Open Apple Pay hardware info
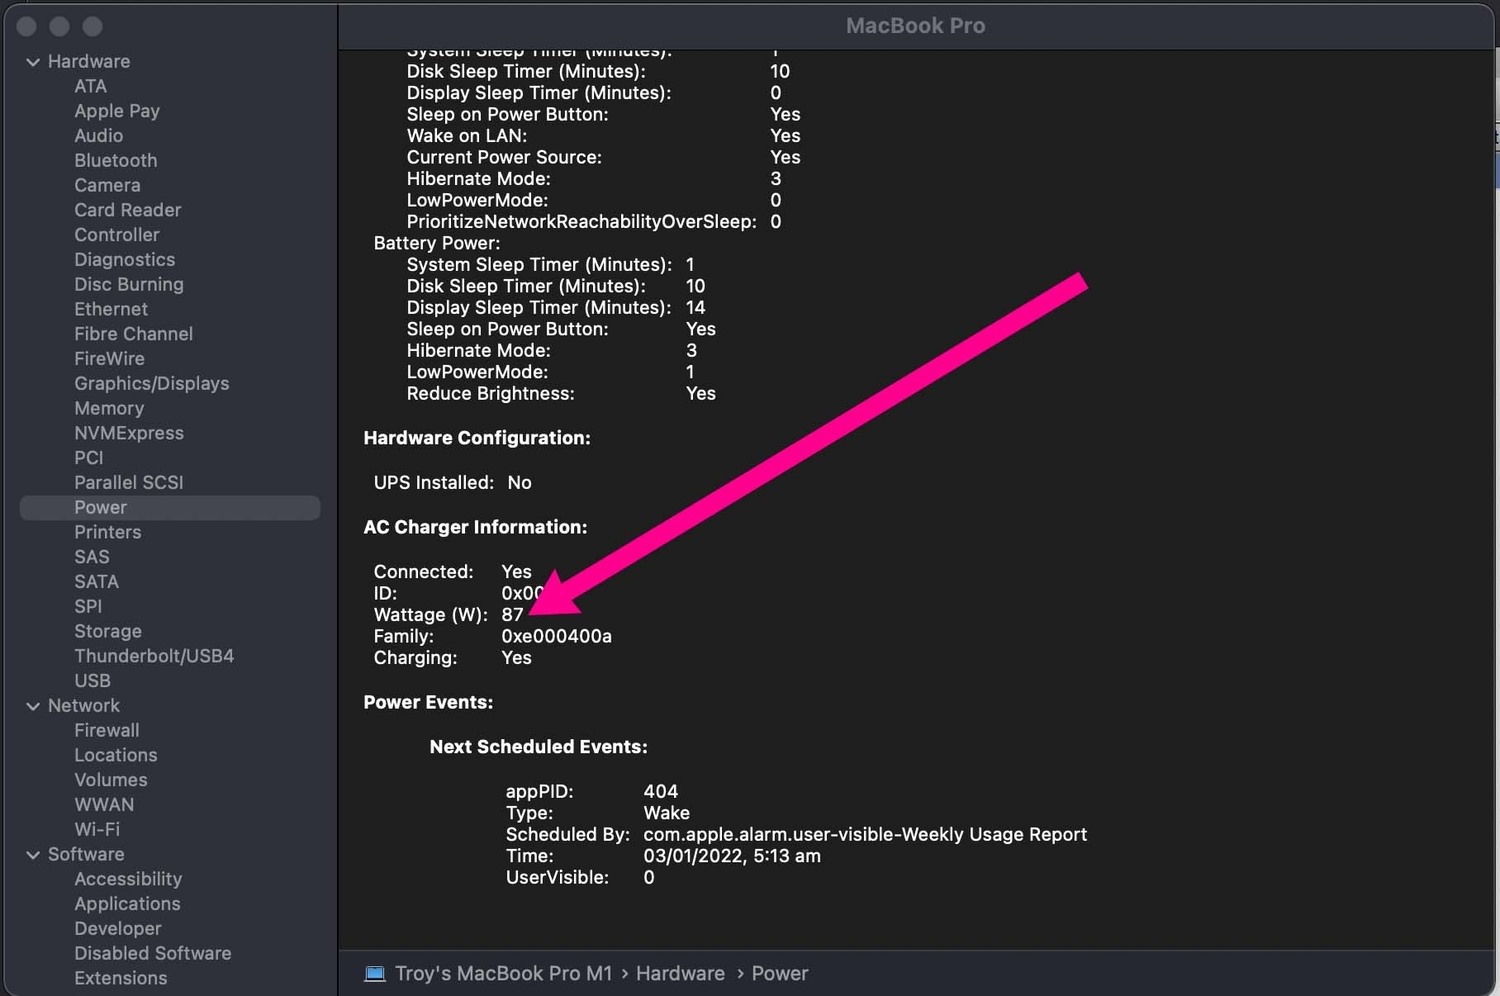The width and height of the screenshot is (1500, 996). tap(117, 111)
